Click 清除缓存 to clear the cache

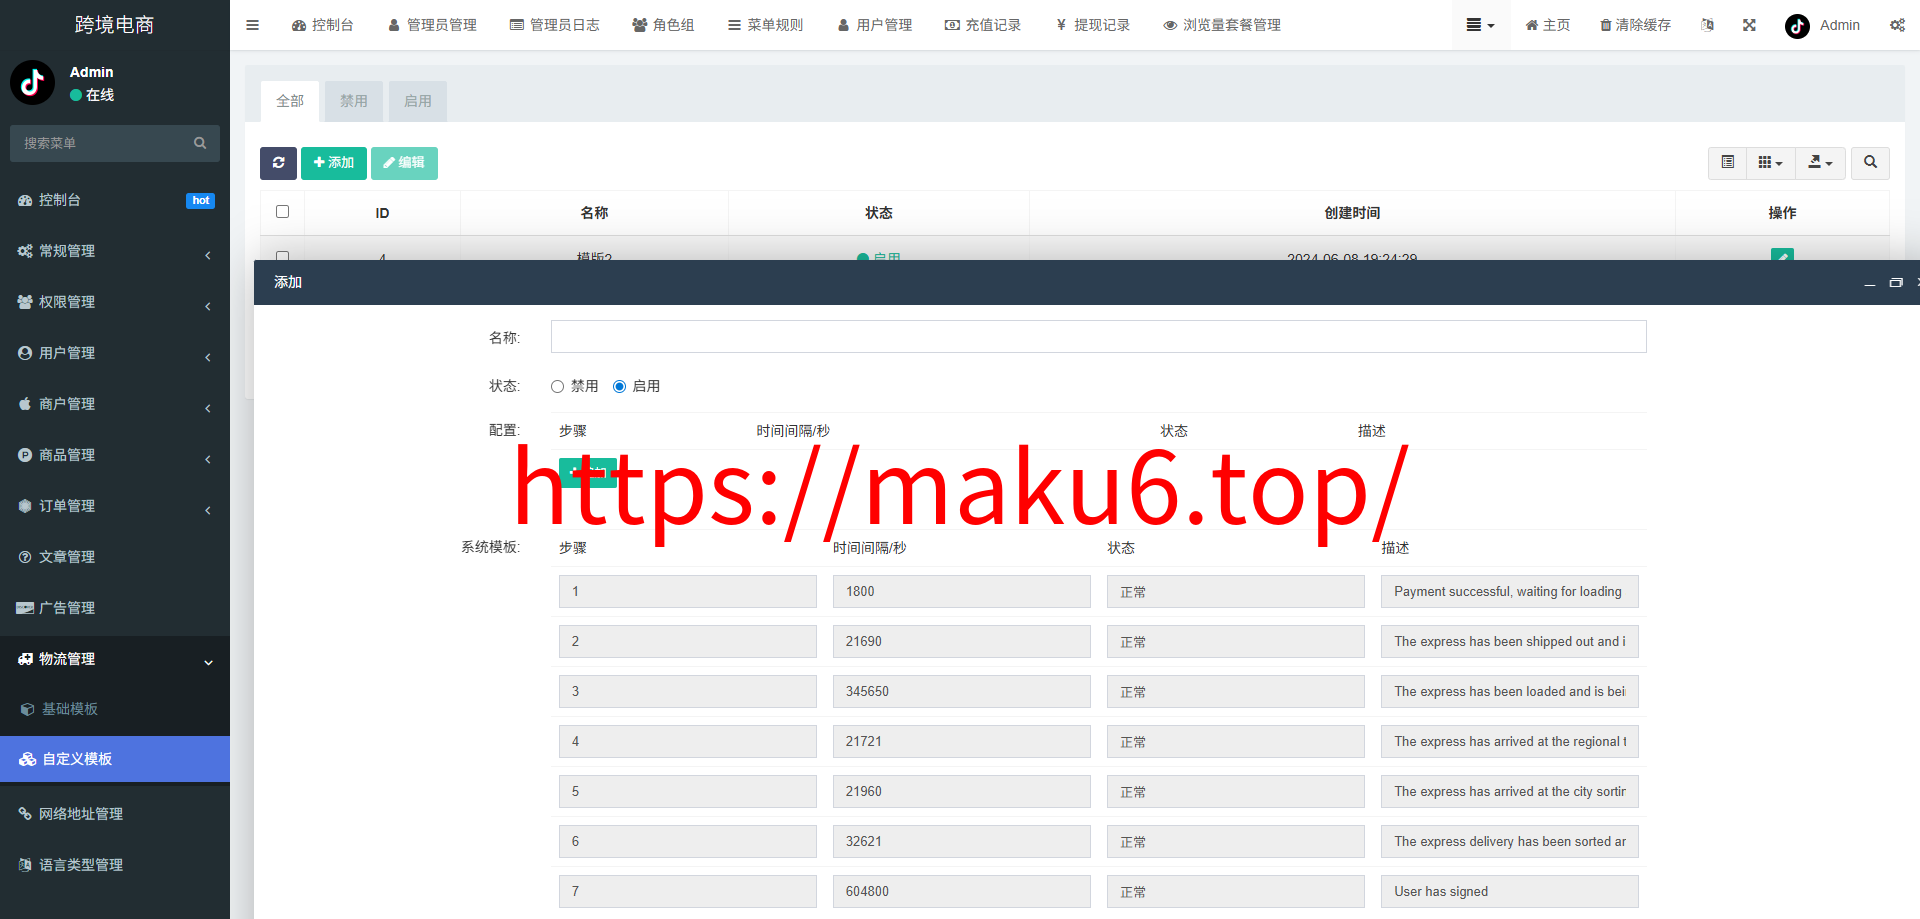[x=1635, y=25]
